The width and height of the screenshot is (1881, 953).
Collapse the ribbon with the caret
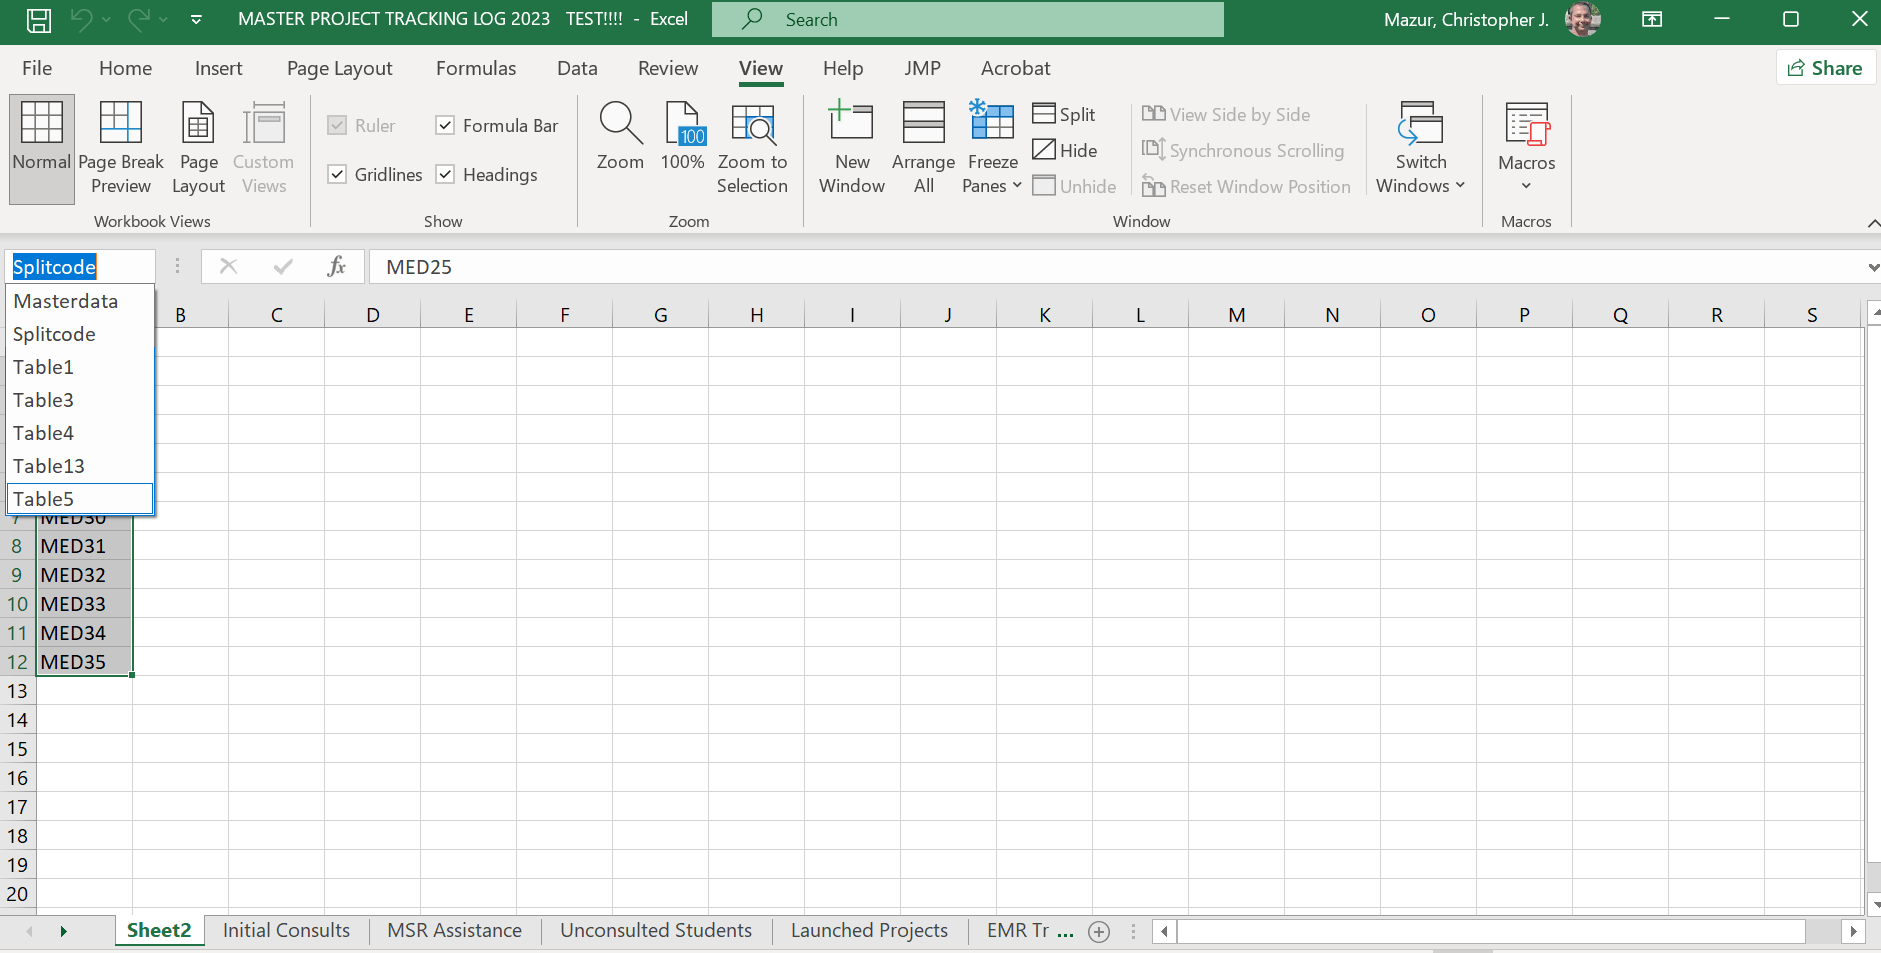1872,222
